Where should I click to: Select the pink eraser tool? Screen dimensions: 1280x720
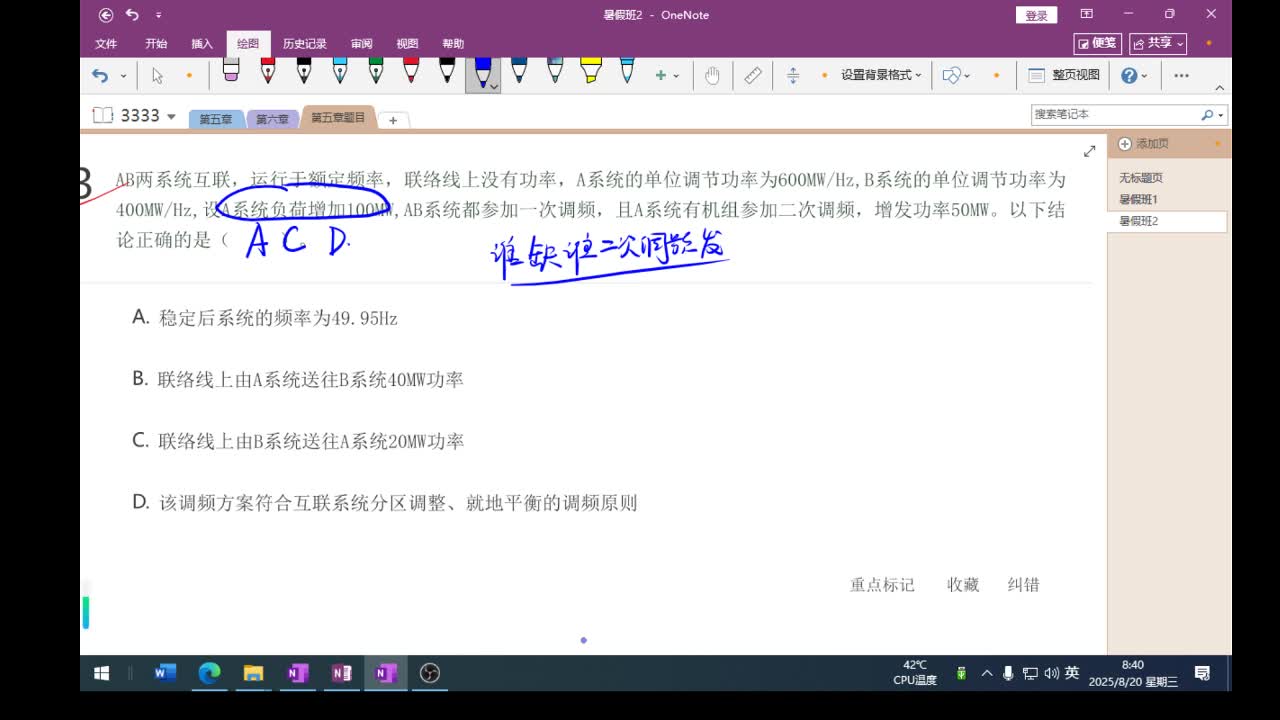coord(231,72)
